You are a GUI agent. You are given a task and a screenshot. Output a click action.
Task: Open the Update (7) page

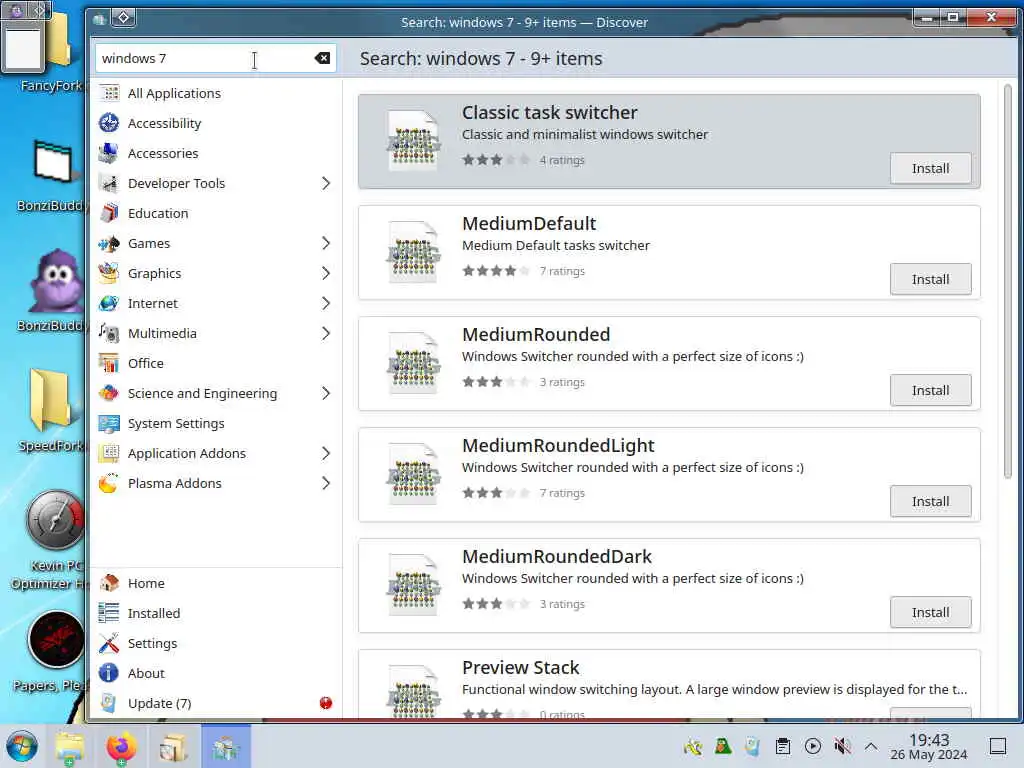point(216,703)
